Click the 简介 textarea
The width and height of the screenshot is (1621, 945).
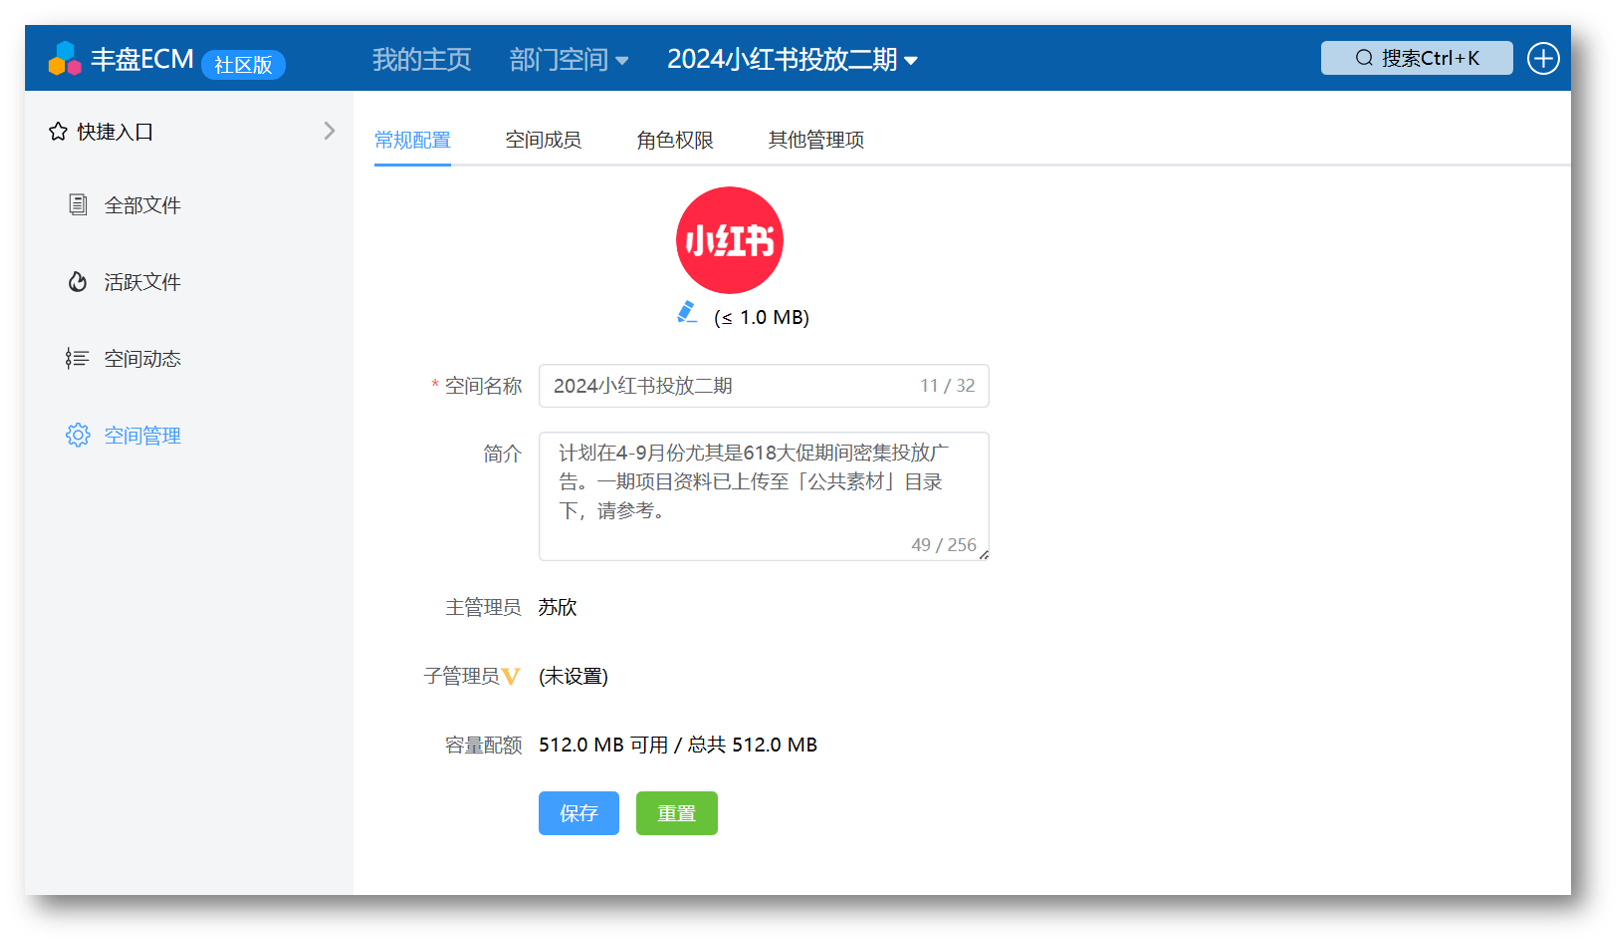click(x=764, y=496)
